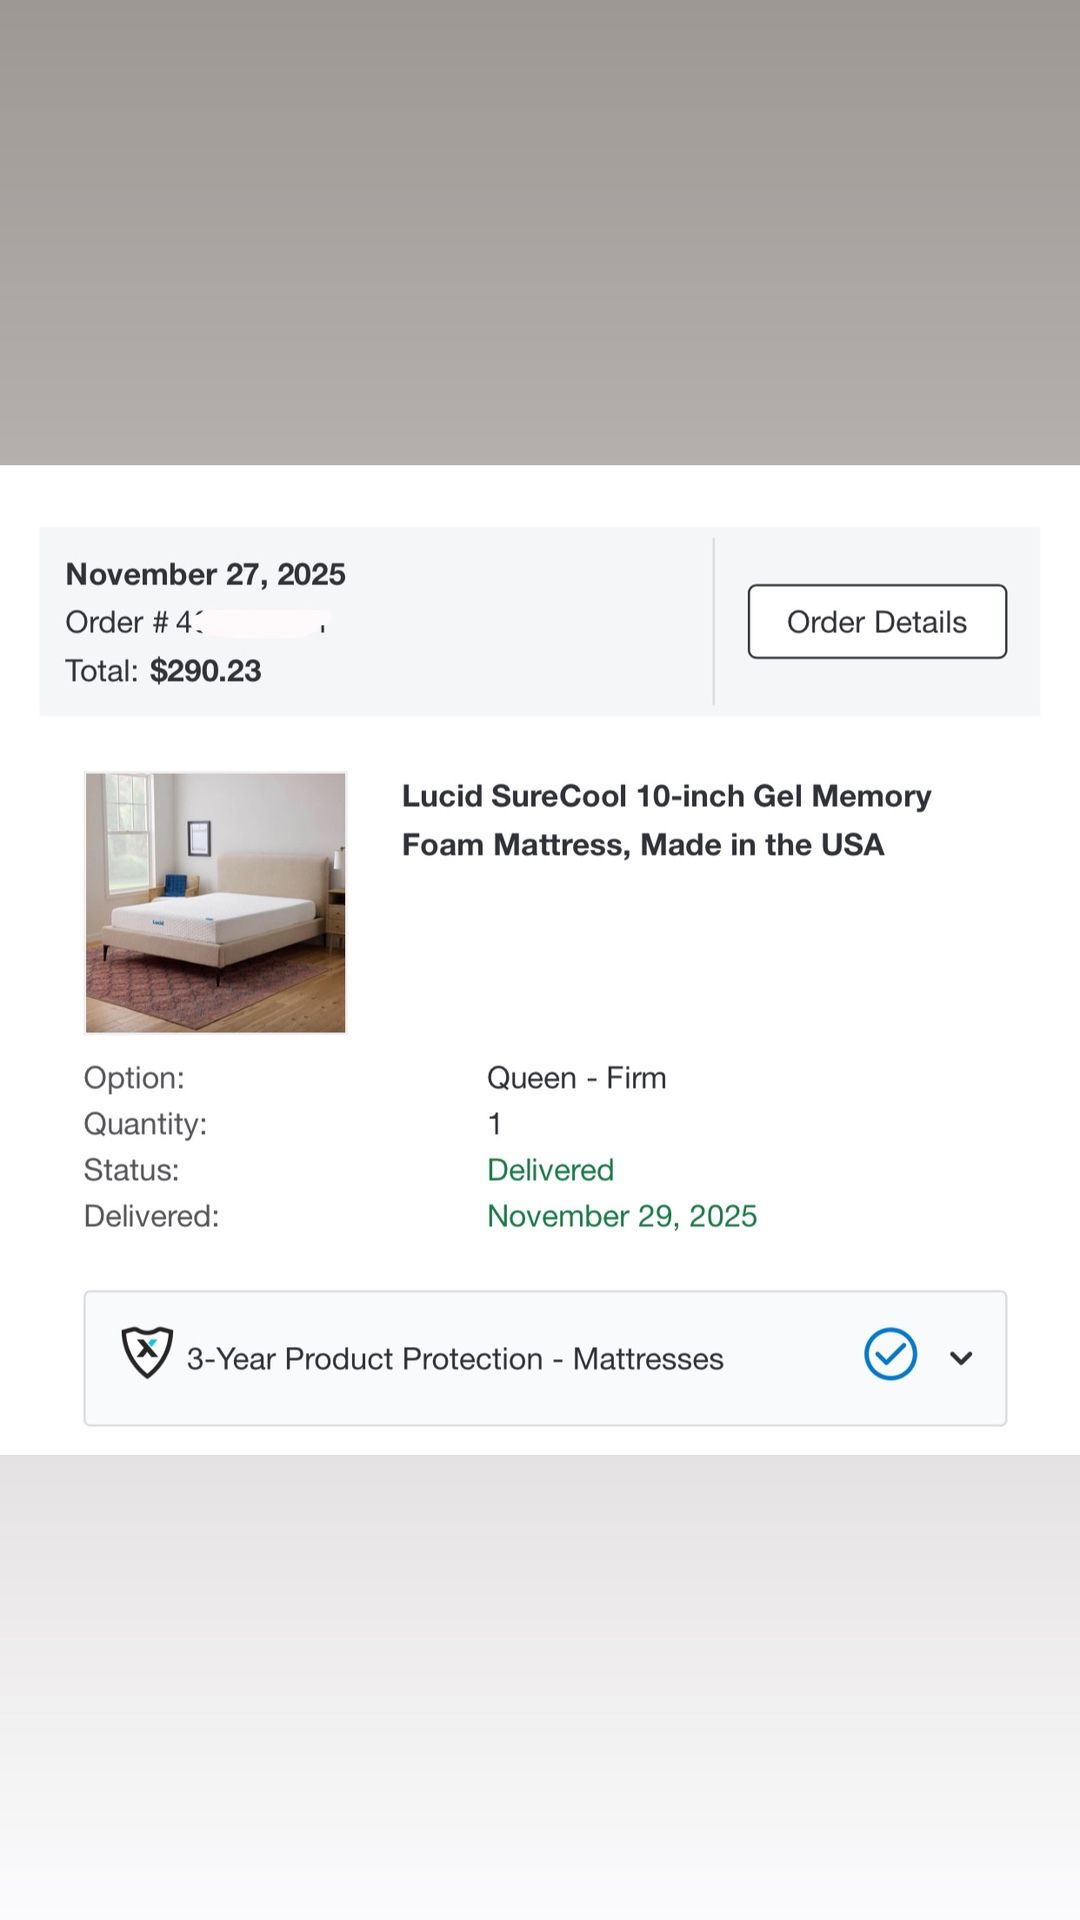Click the Total: label in order header
The height and width of the screenshot is (1920, 1080).
coord(101,671)
